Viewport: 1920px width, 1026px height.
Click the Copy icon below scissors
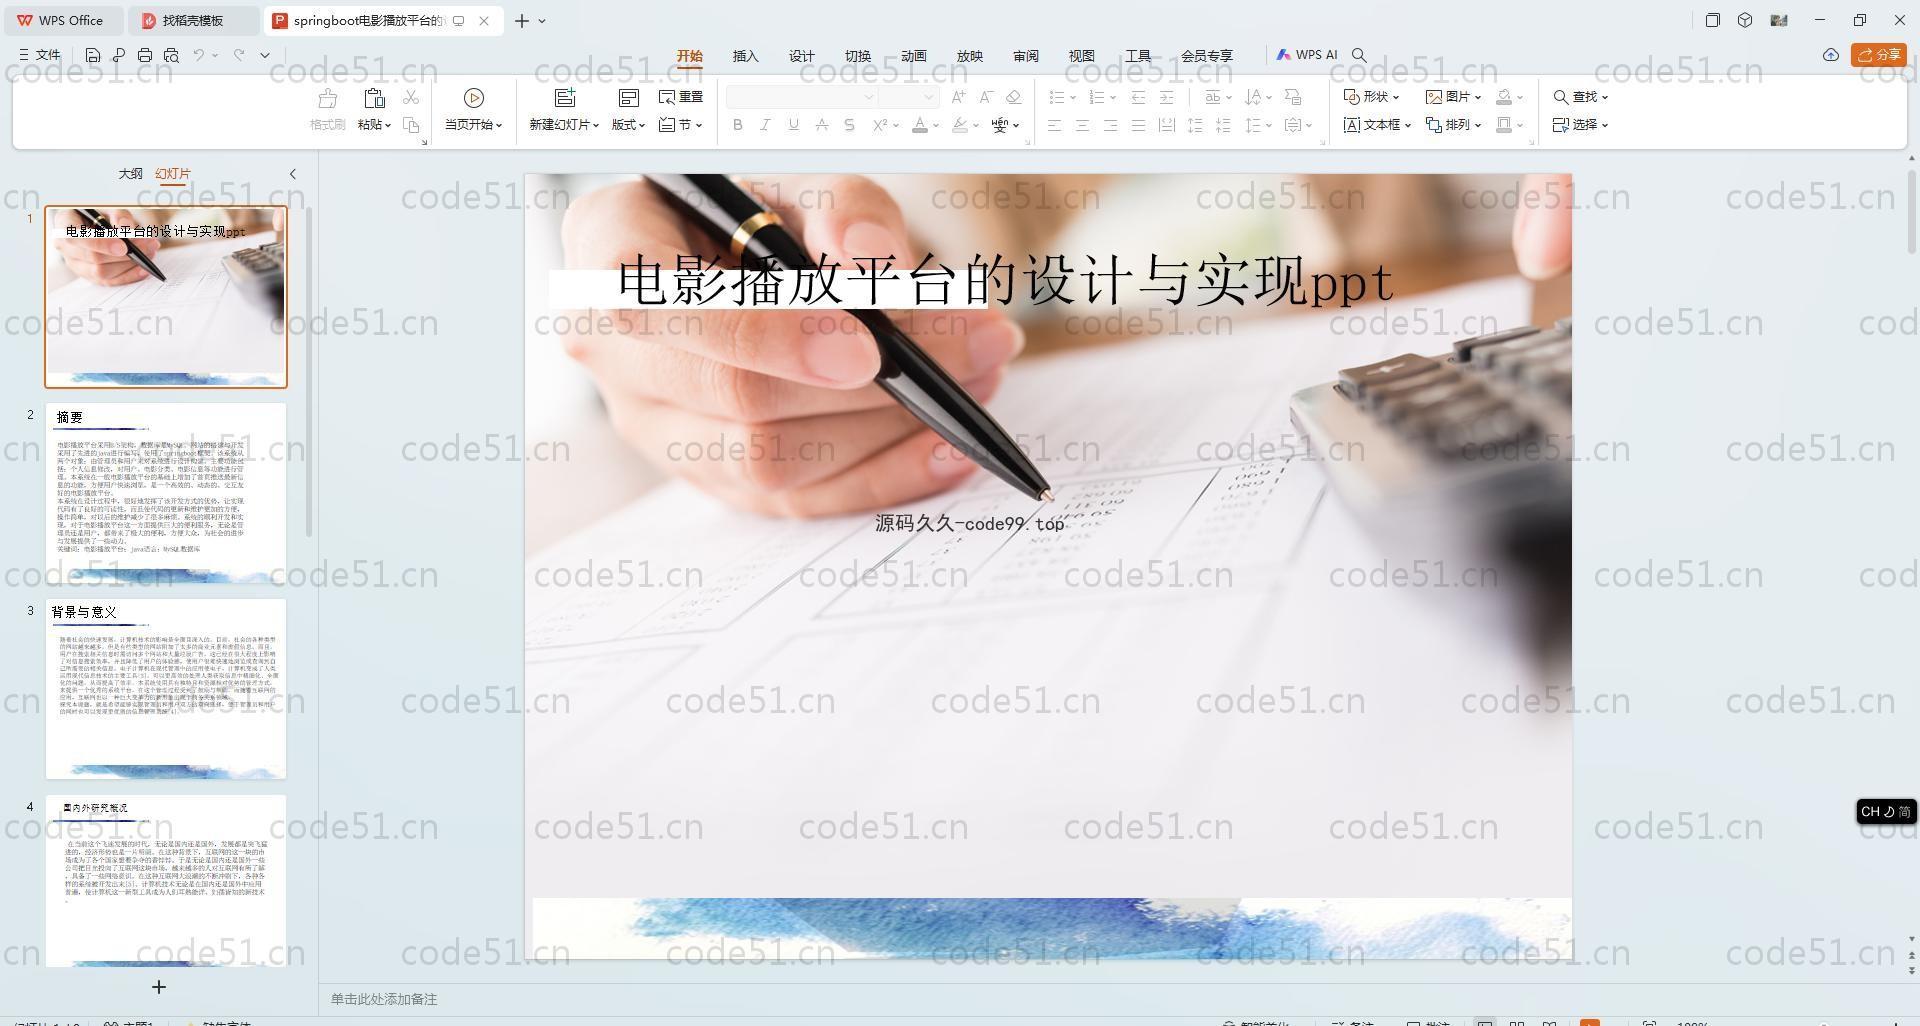tap(411, 125)
